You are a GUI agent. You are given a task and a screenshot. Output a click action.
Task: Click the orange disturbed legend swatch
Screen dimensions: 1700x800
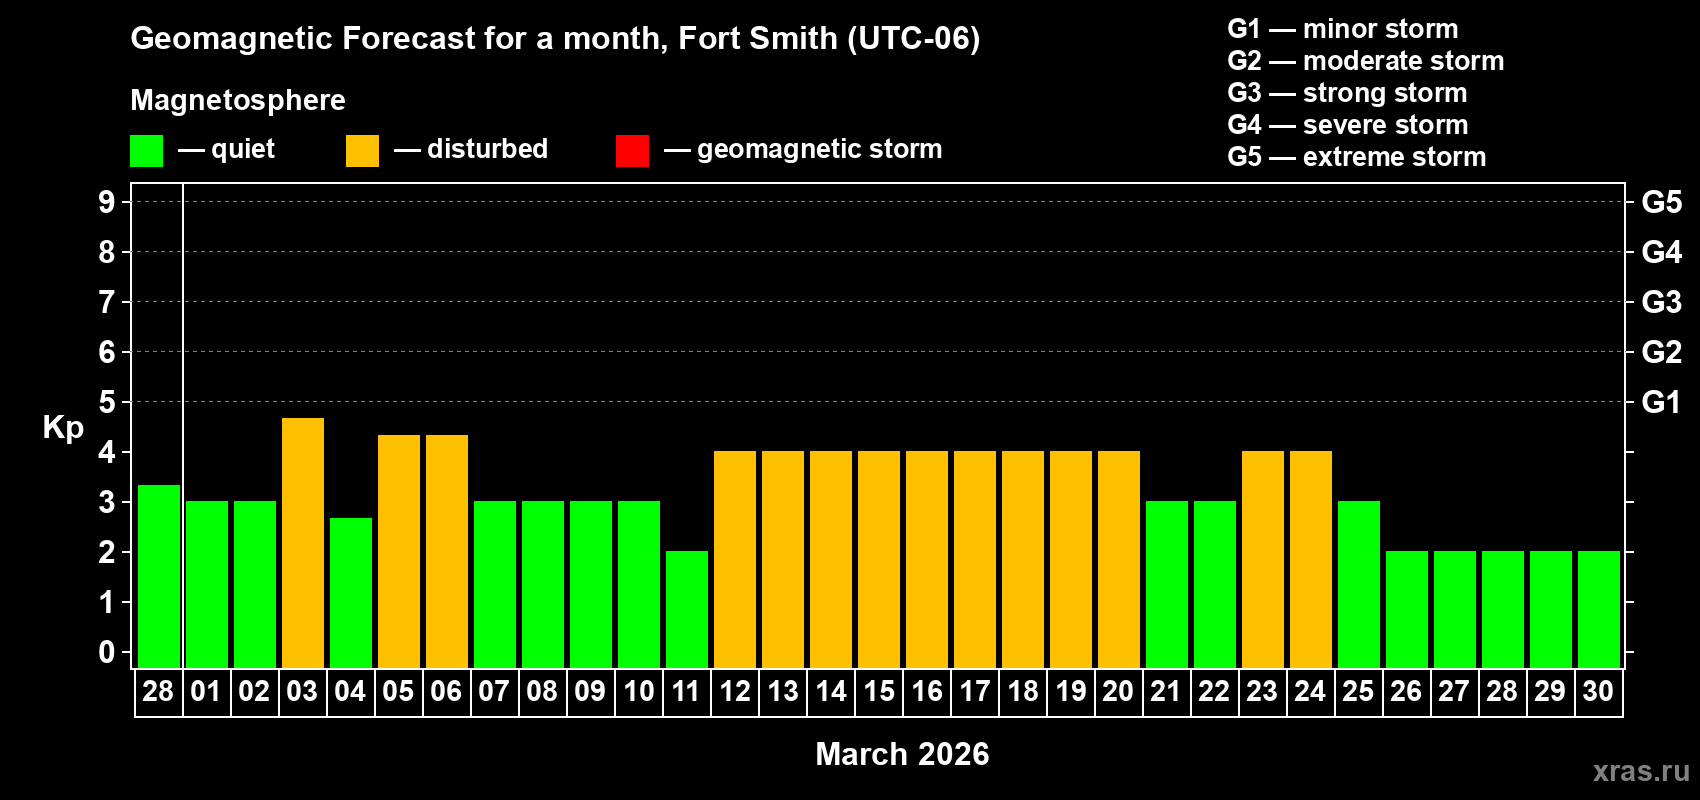click(x=363, y=151)
